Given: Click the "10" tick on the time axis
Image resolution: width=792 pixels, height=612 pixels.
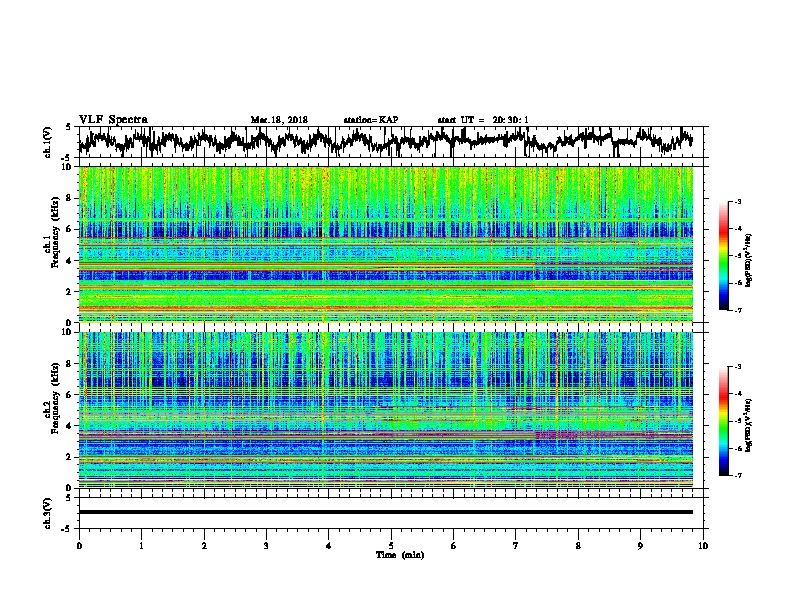Looking at the screenshot, I should coord(703,546).
